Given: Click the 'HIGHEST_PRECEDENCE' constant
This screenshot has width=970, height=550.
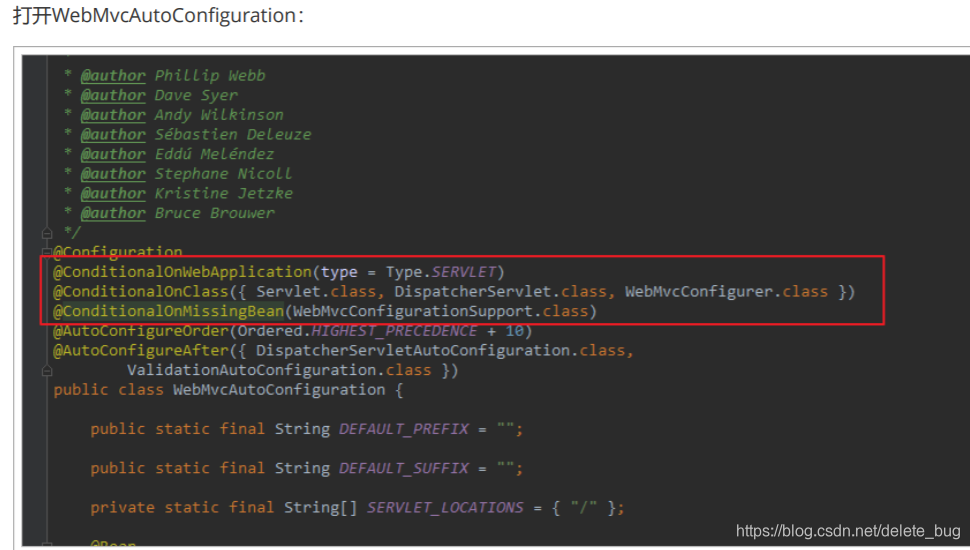Looking at the screenshot, I should (x=394, y=331).
